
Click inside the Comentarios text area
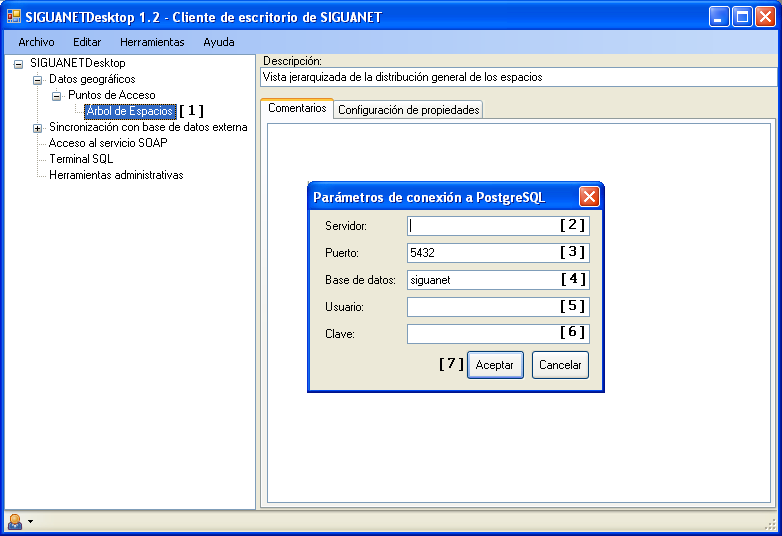(x=519, y=313)
